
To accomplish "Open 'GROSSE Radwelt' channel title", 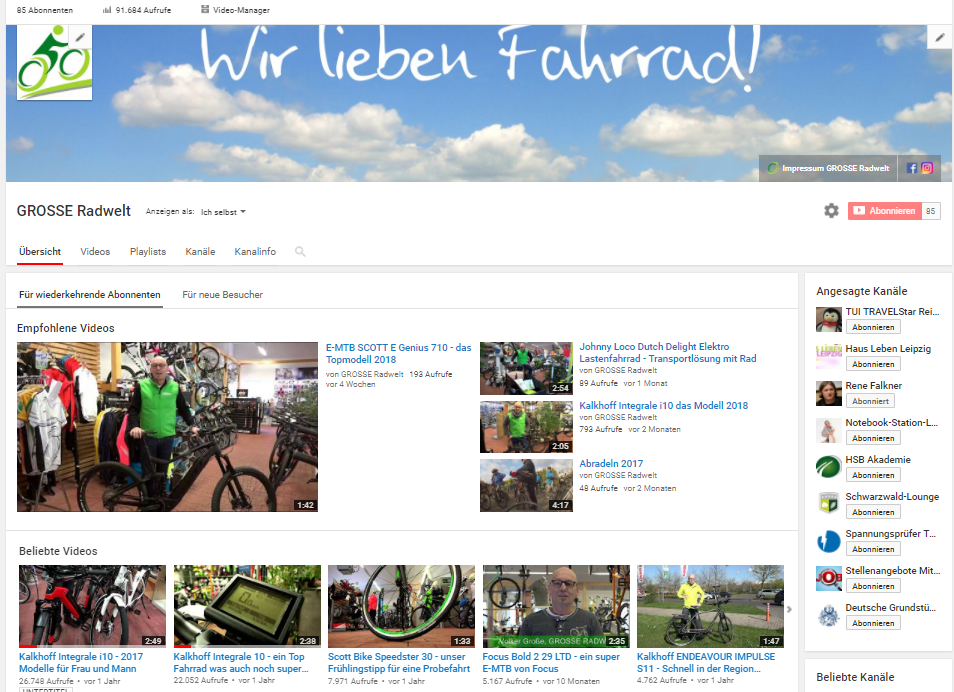I will click(74, 211).
